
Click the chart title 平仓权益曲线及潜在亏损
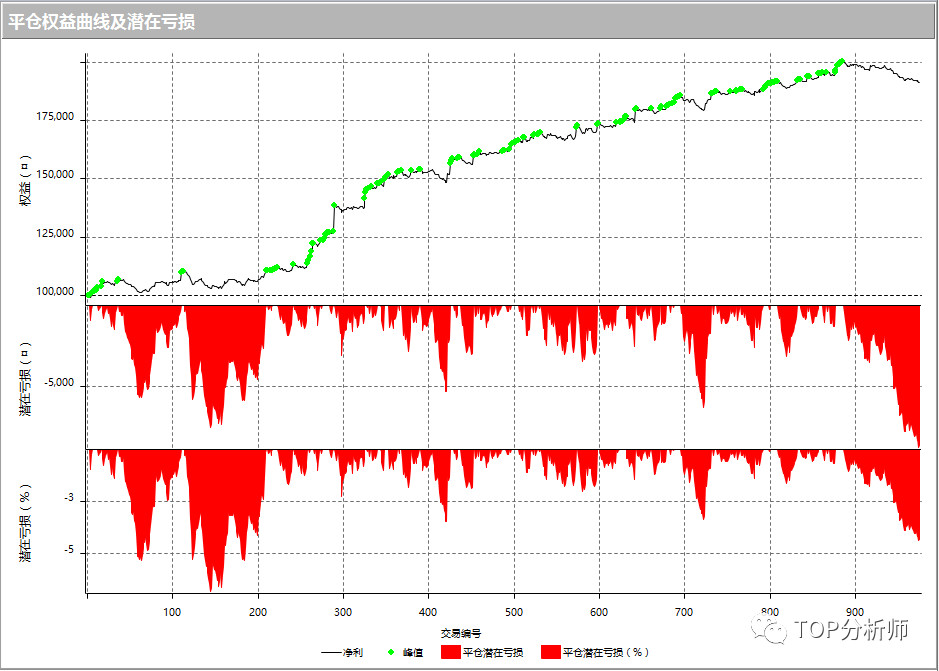click(101, 22)
